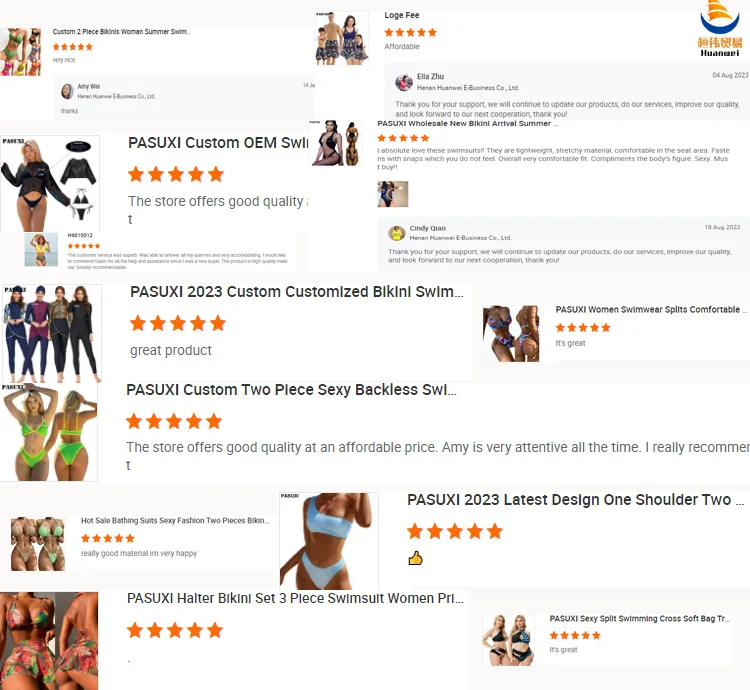Open the customer review photo attachment
750x690 pixels.
tap(393, 194)
